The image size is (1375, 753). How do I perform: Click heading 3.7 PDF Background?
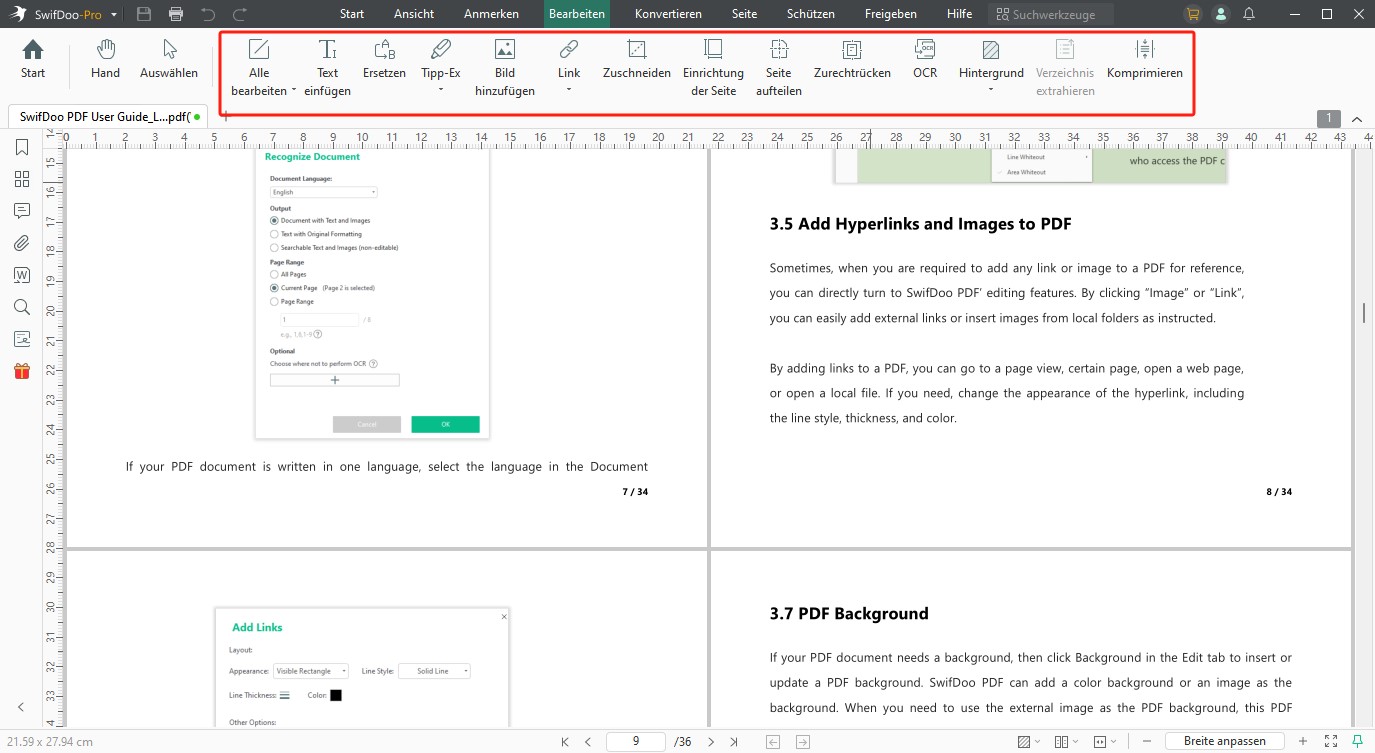coord(849,613)
